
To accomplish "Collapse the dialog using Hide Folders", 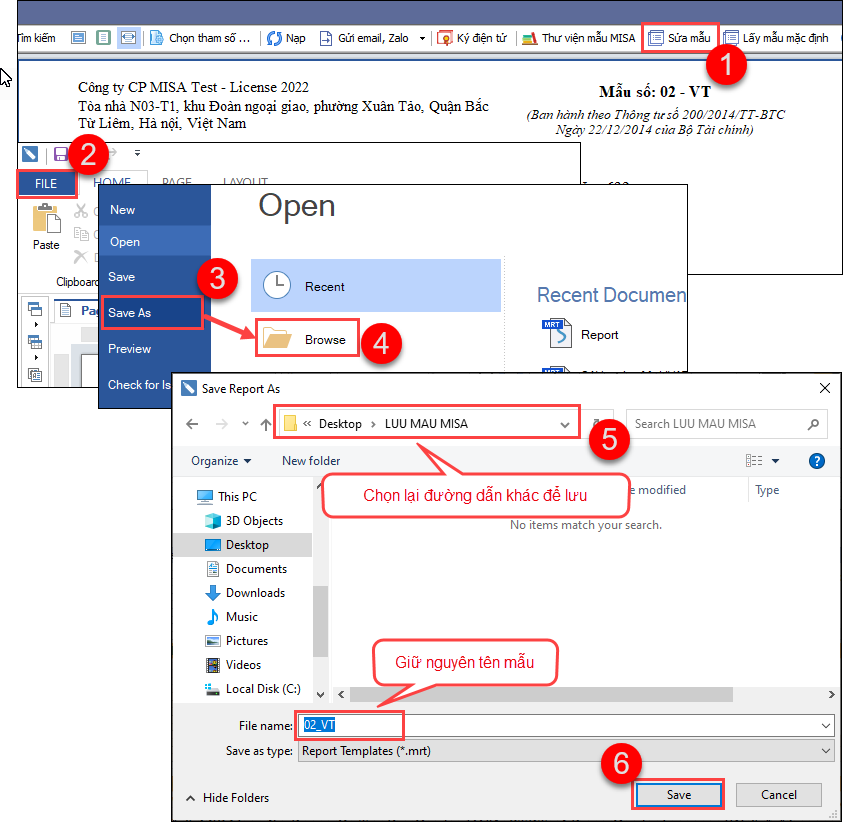I will (227, 798).
